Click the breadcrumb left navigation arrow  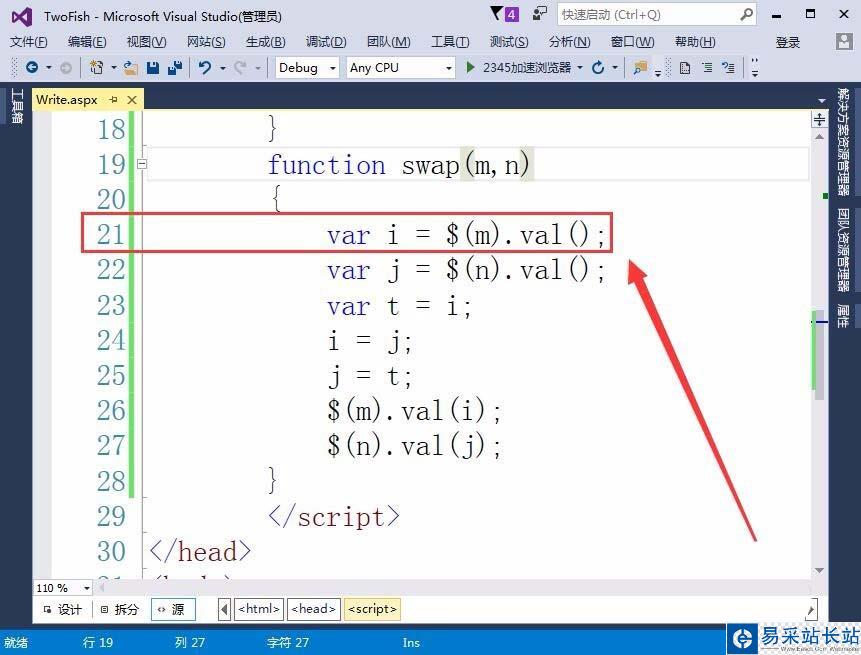[x=225, y=609]
